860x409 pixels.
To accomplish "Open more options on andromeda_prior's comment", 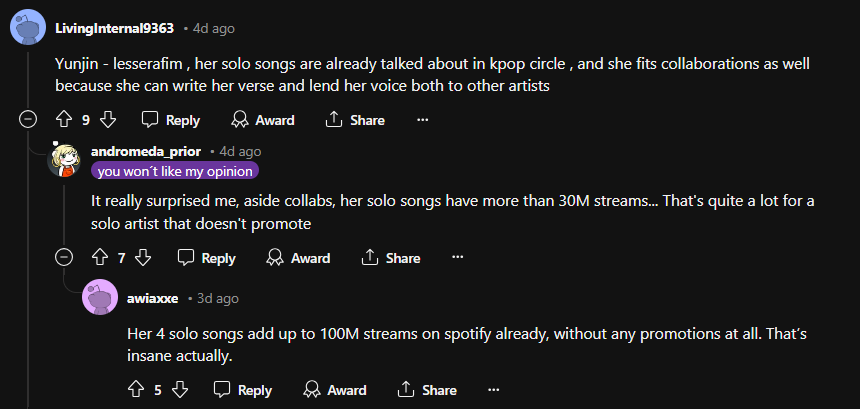I will pyautogui.click(x=458, y=258).
